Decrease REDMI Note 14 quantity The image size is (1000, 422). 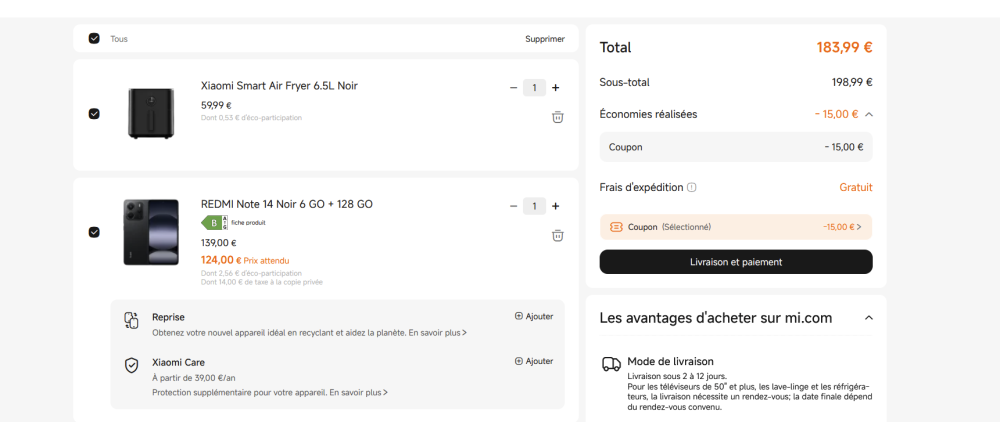(x=513, y=206)
